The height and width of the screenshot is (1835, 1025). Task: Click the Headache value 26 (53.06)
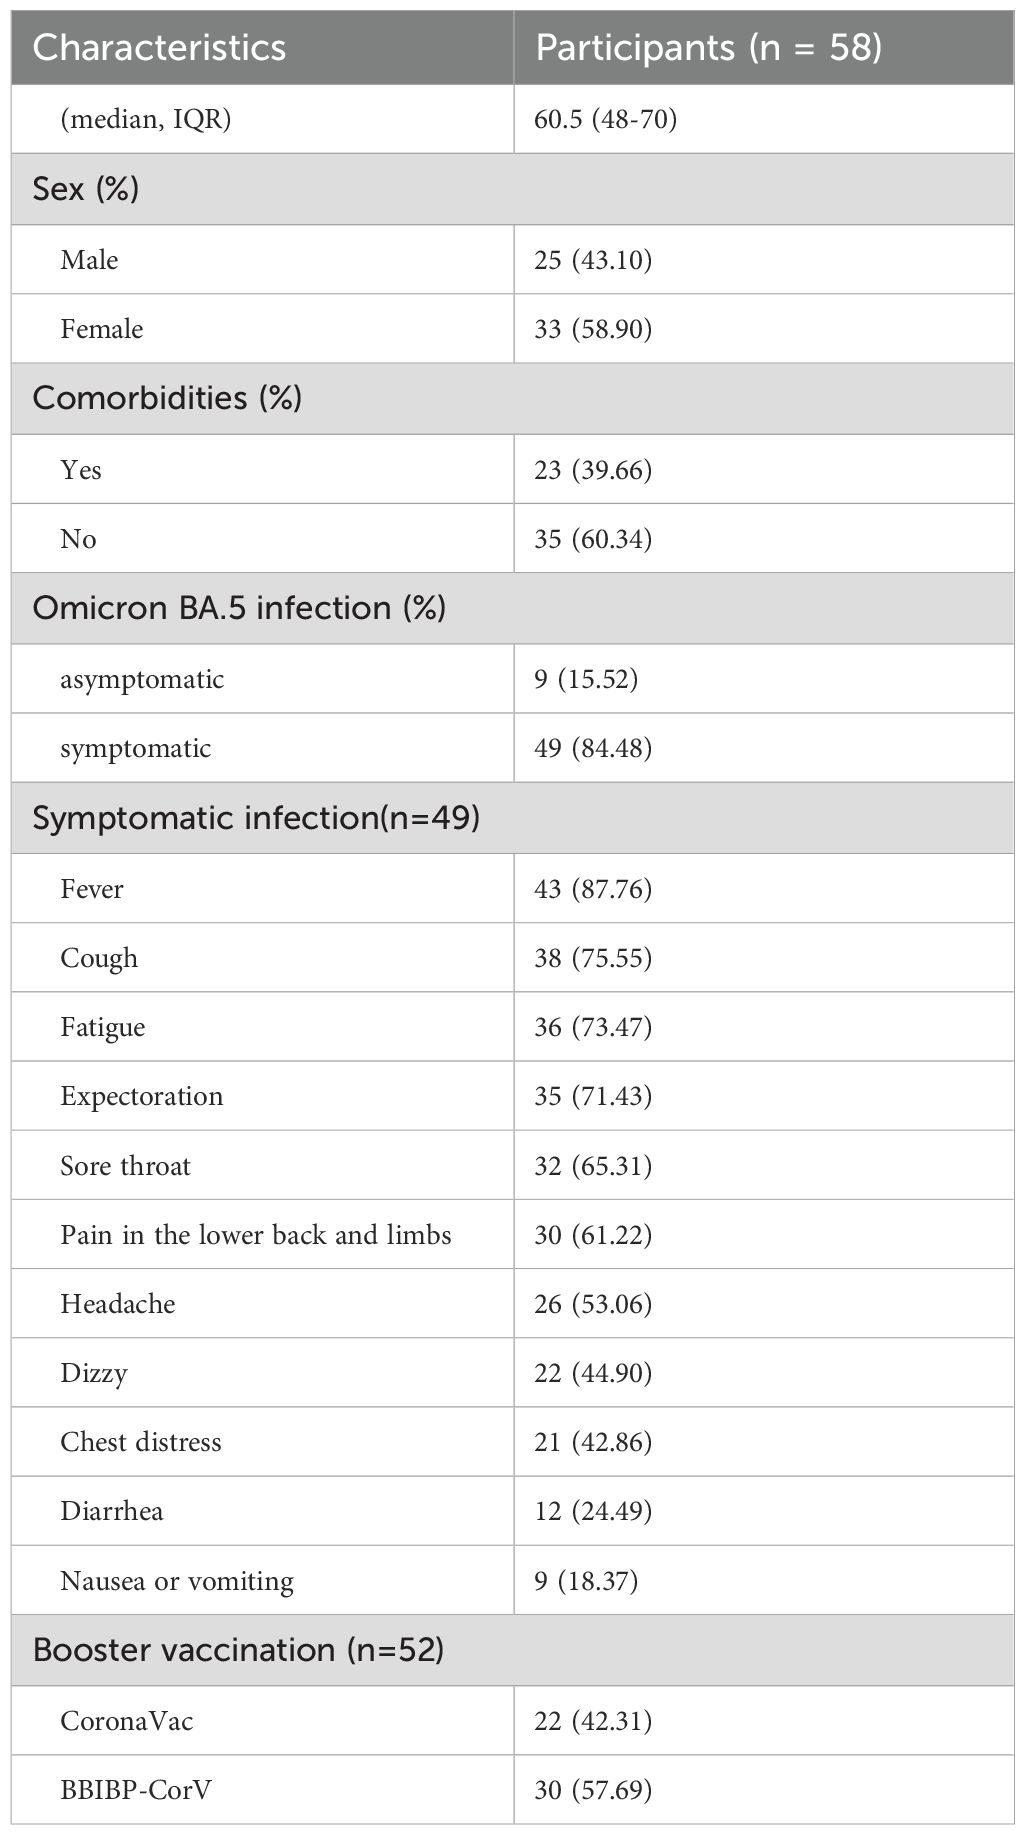(x=593, y=1304)
